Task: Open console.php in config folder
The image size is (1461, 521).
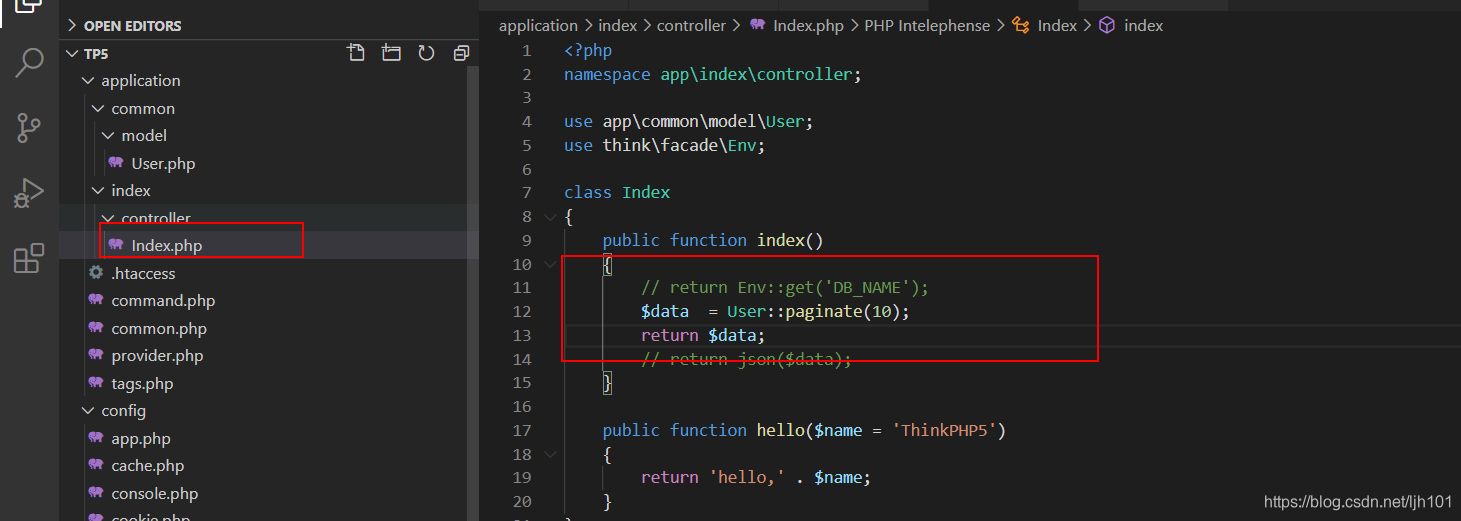Action: 155,494
